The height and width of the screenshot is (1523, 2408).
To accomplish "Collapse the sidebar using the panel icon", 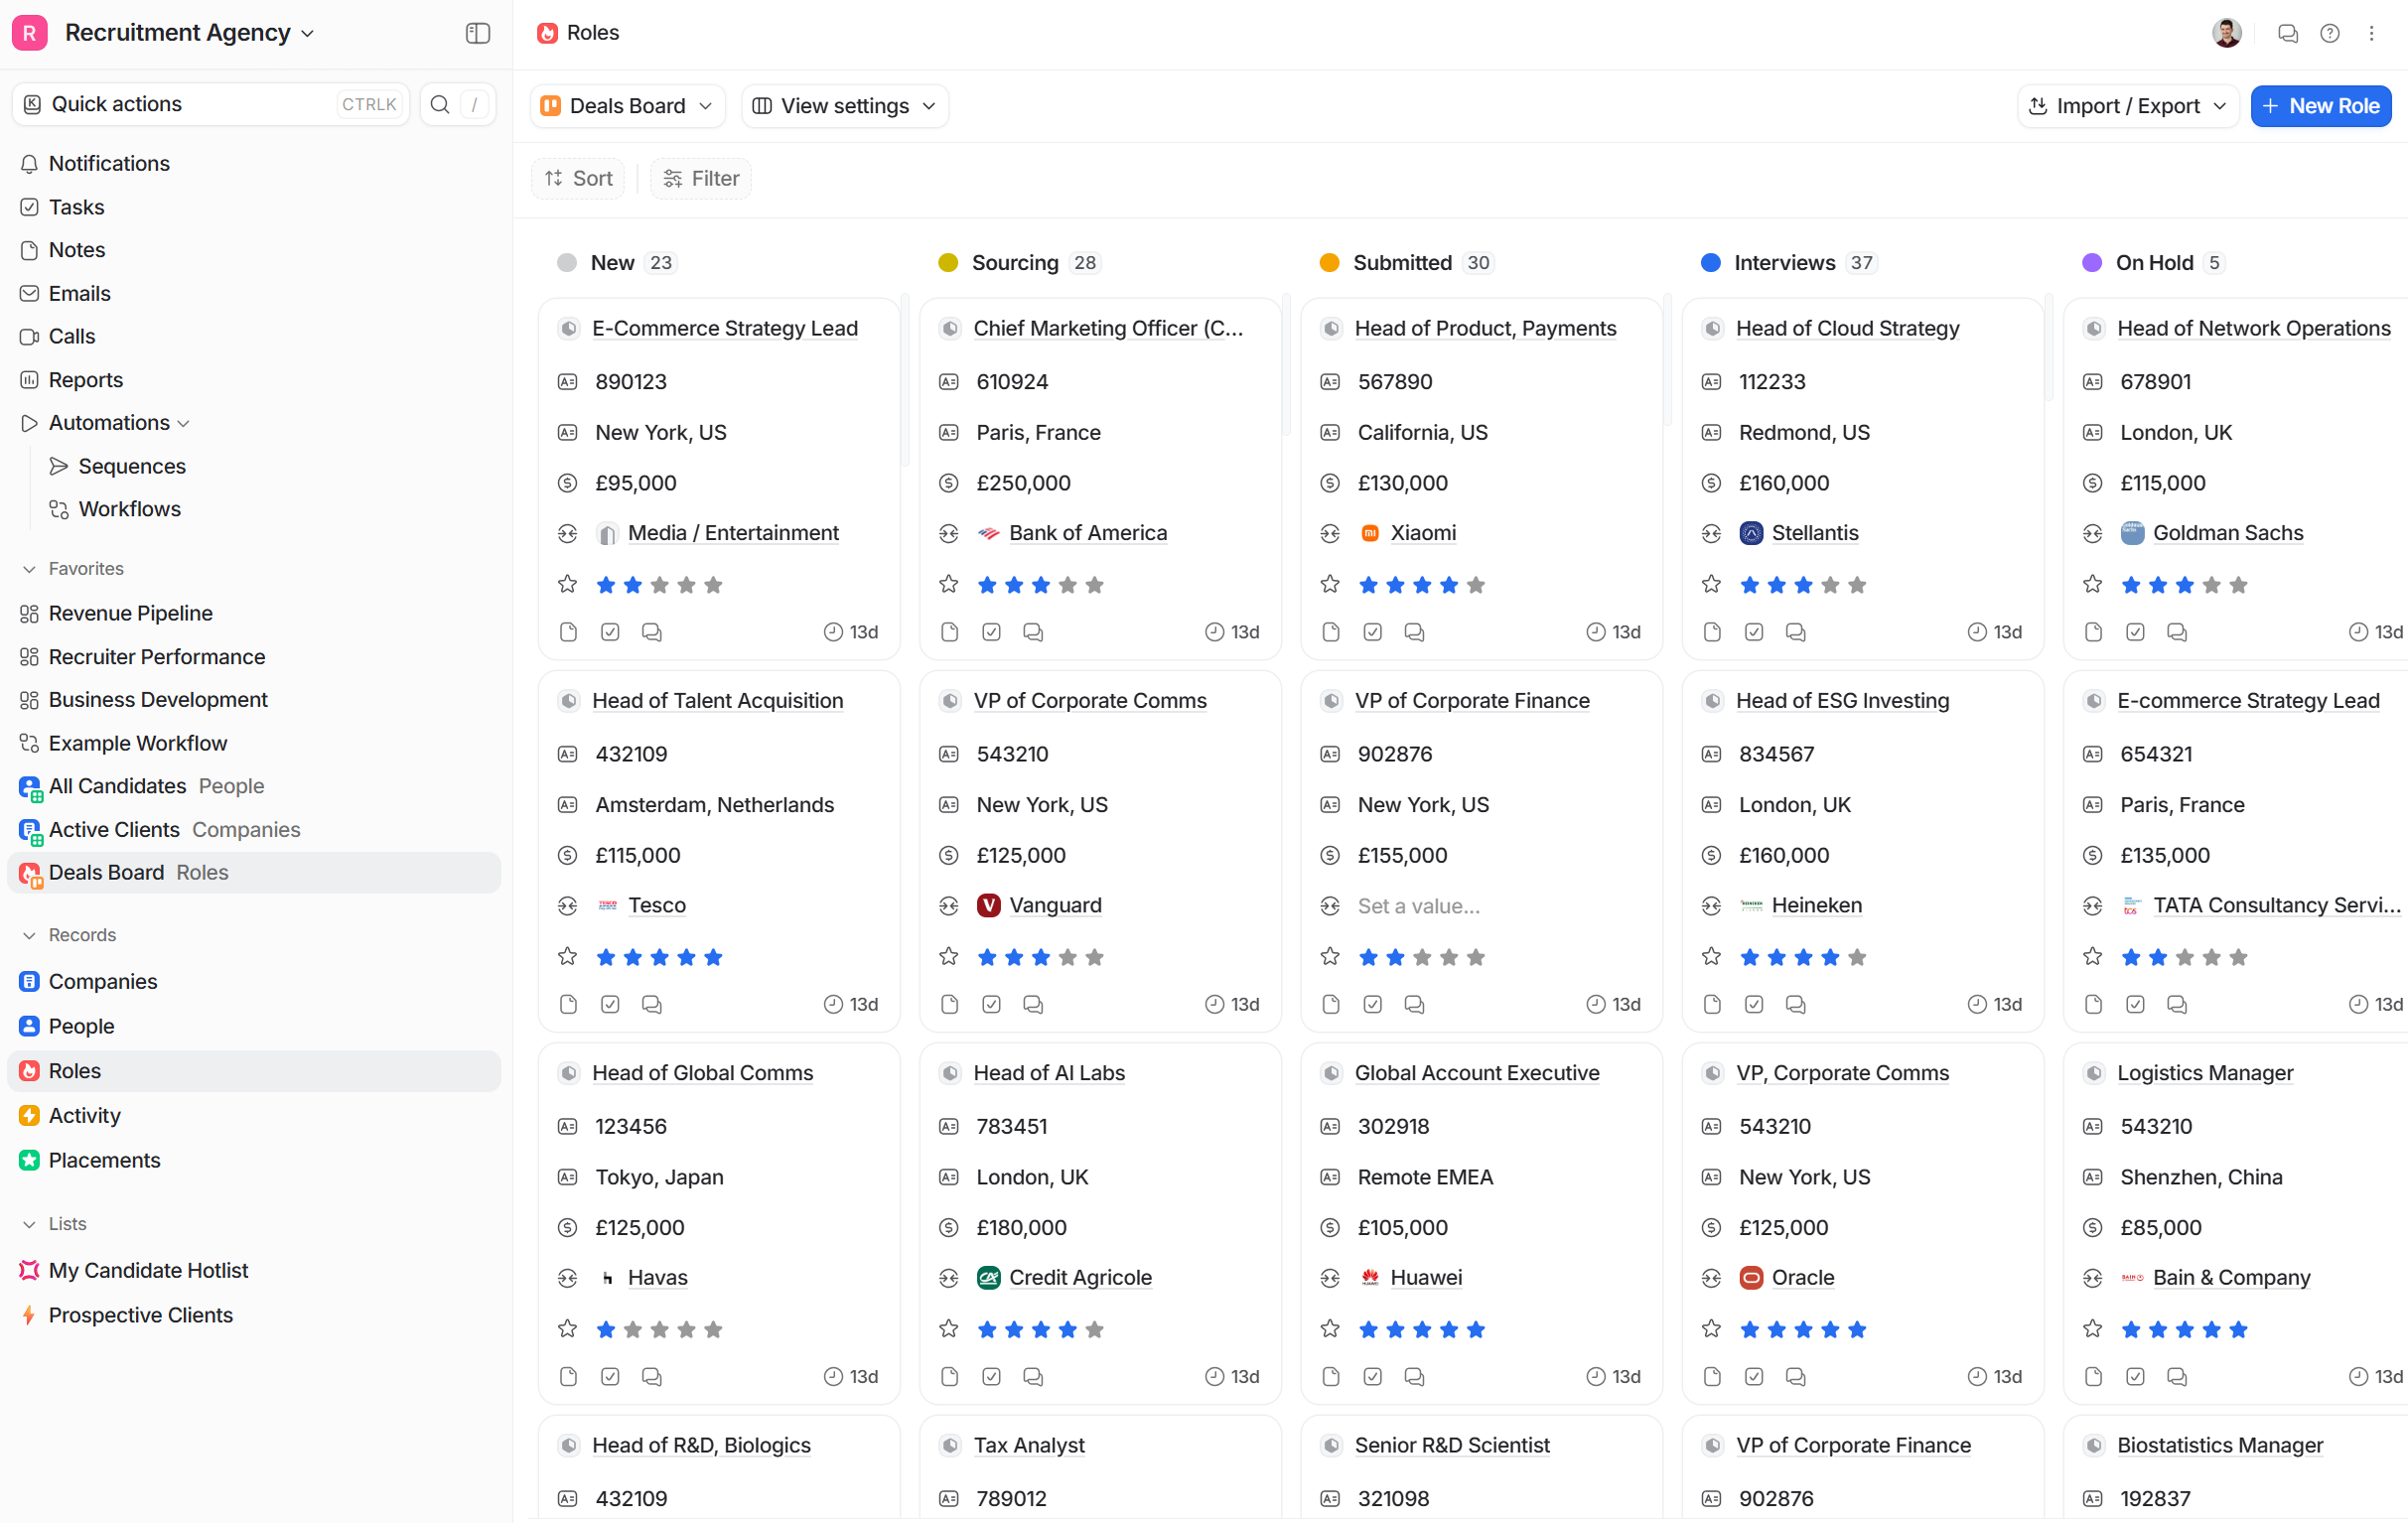I will [x=478, y=33].
